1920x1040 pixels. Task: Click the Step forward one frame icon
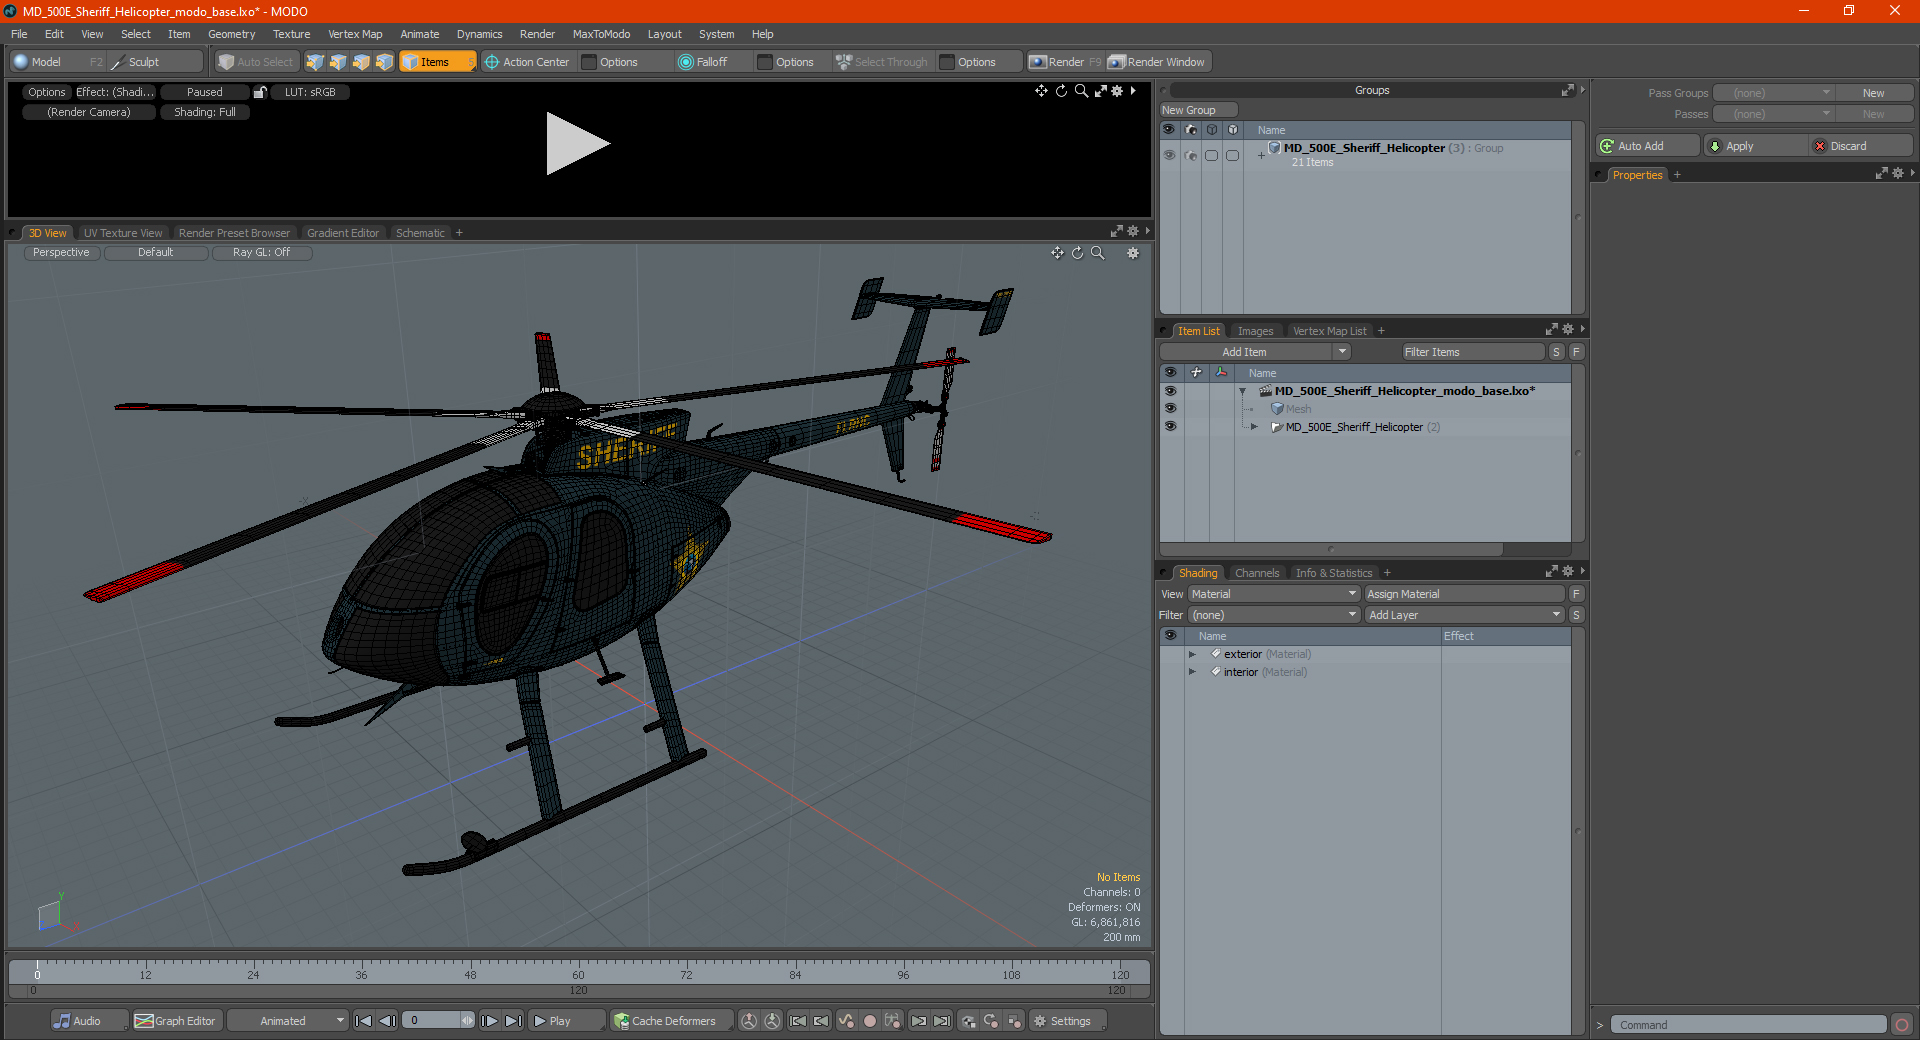(x=489, y=1021)
